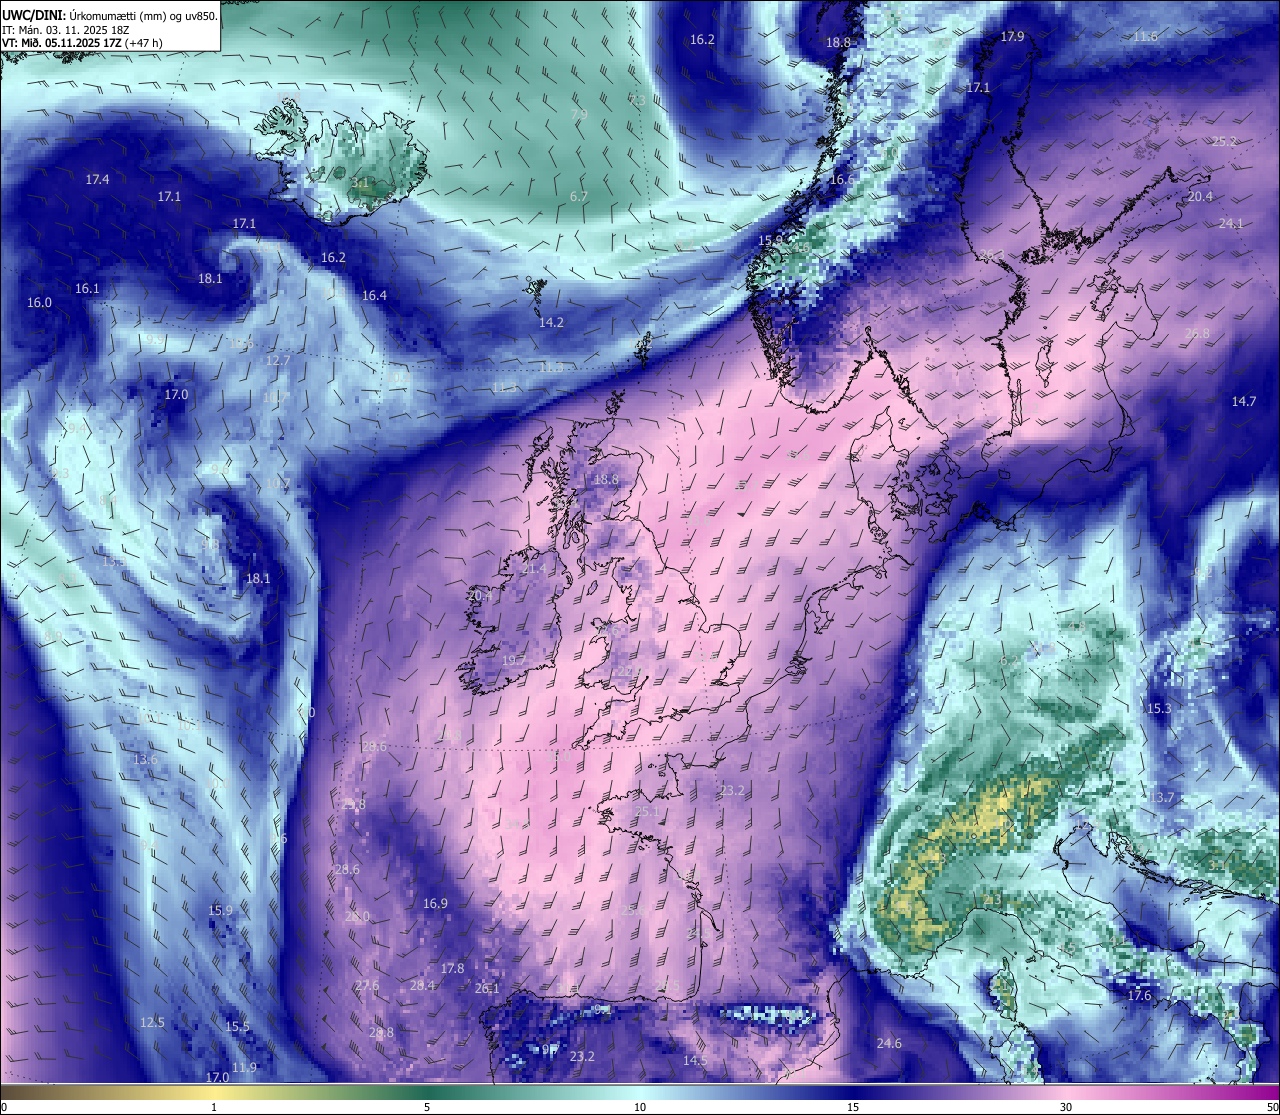1280x1115 pixels.
Task: Click the color scale tick label "50"
Action: click(1271, 1107)
